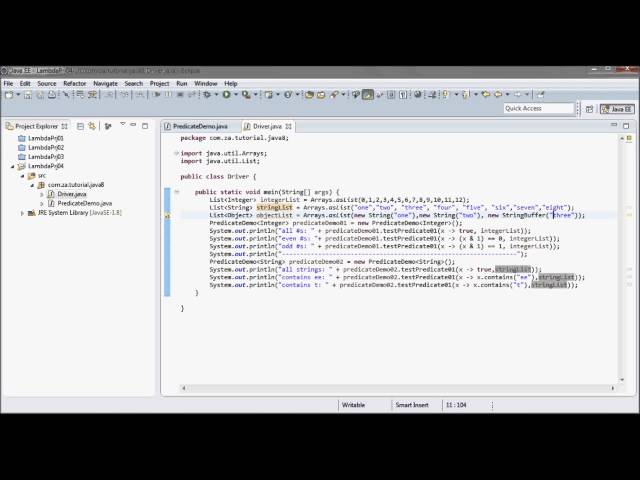Click the Print toolbar icon
Image resolution: width=640 pixels, height=480 pixels.
52,95
